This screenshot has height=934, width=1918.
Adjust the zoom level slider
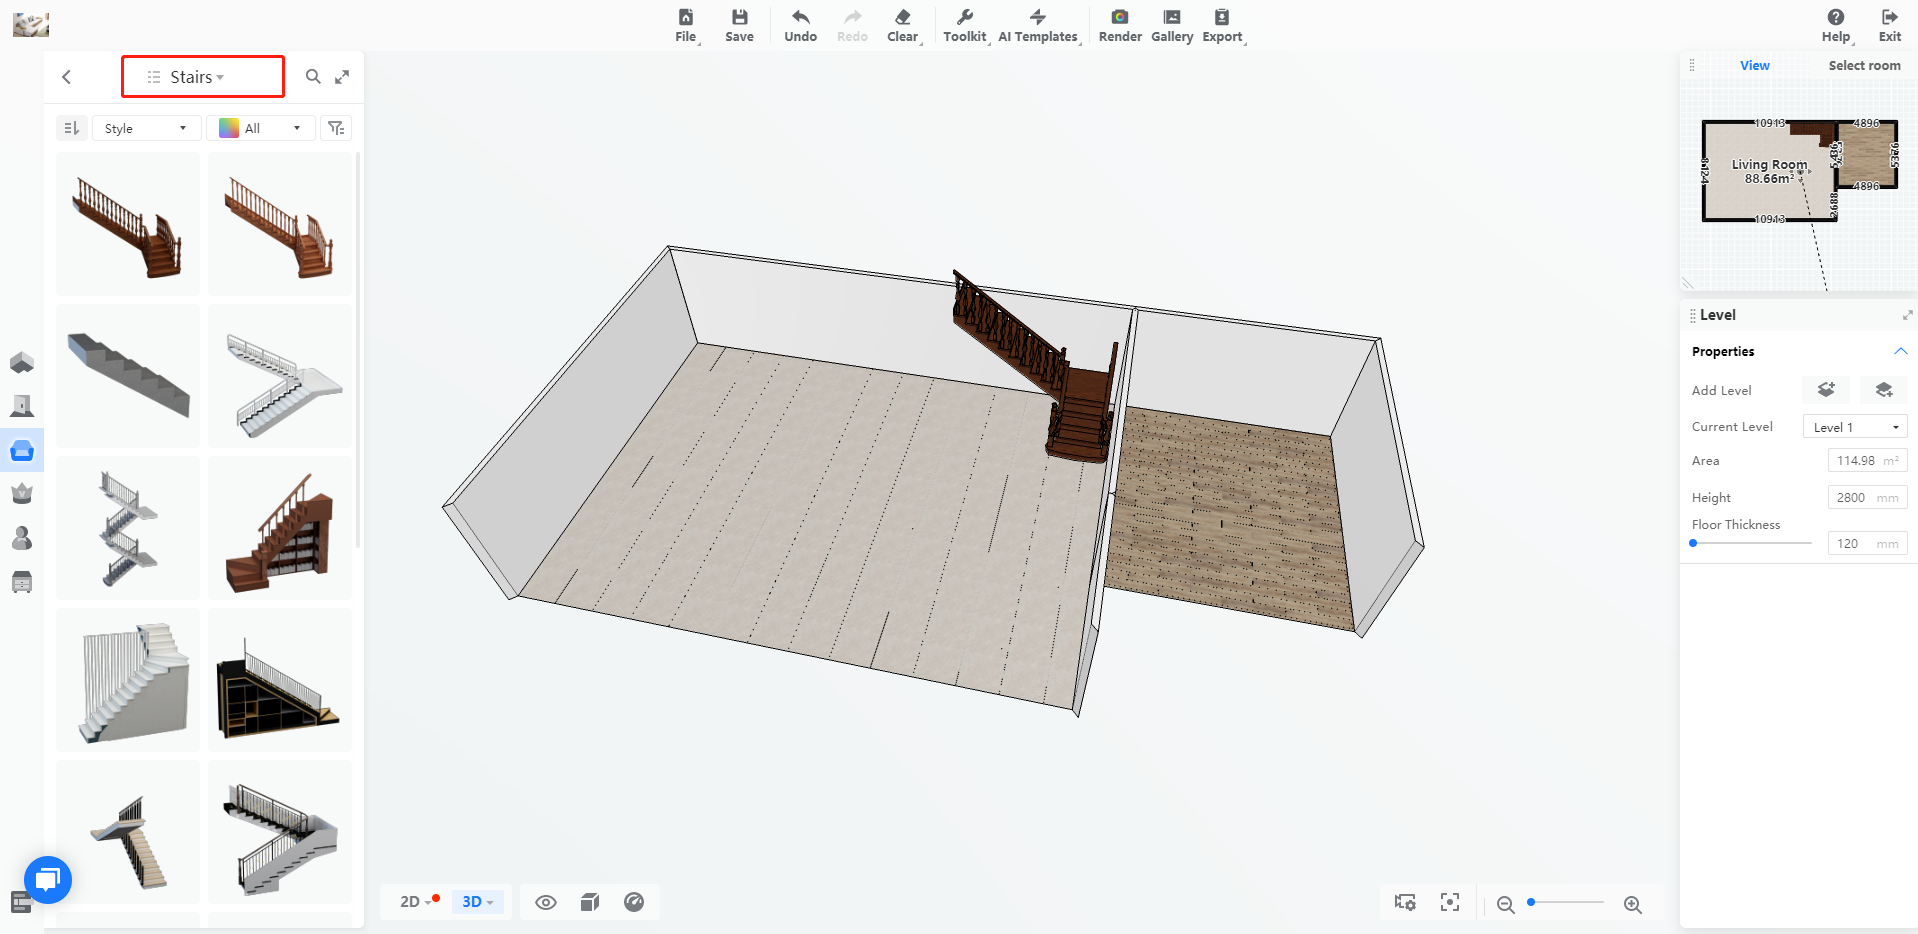coord(1567,902)
